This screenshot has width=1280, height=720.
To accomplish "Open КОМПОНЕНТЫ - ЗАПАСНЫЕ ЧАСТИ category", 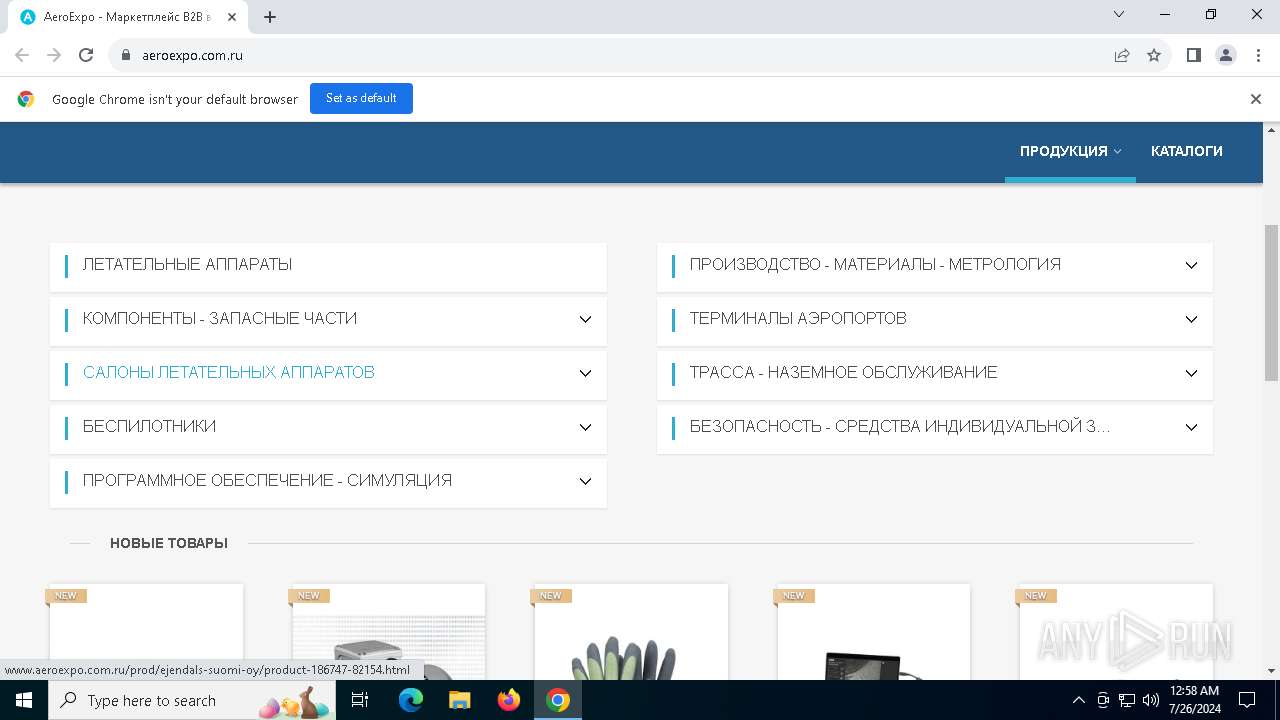I will pos(220,319).
